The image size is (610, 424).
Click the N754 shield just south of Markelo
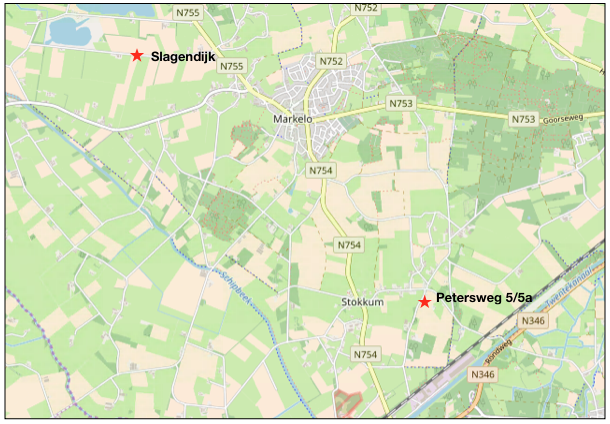(321, 170)
